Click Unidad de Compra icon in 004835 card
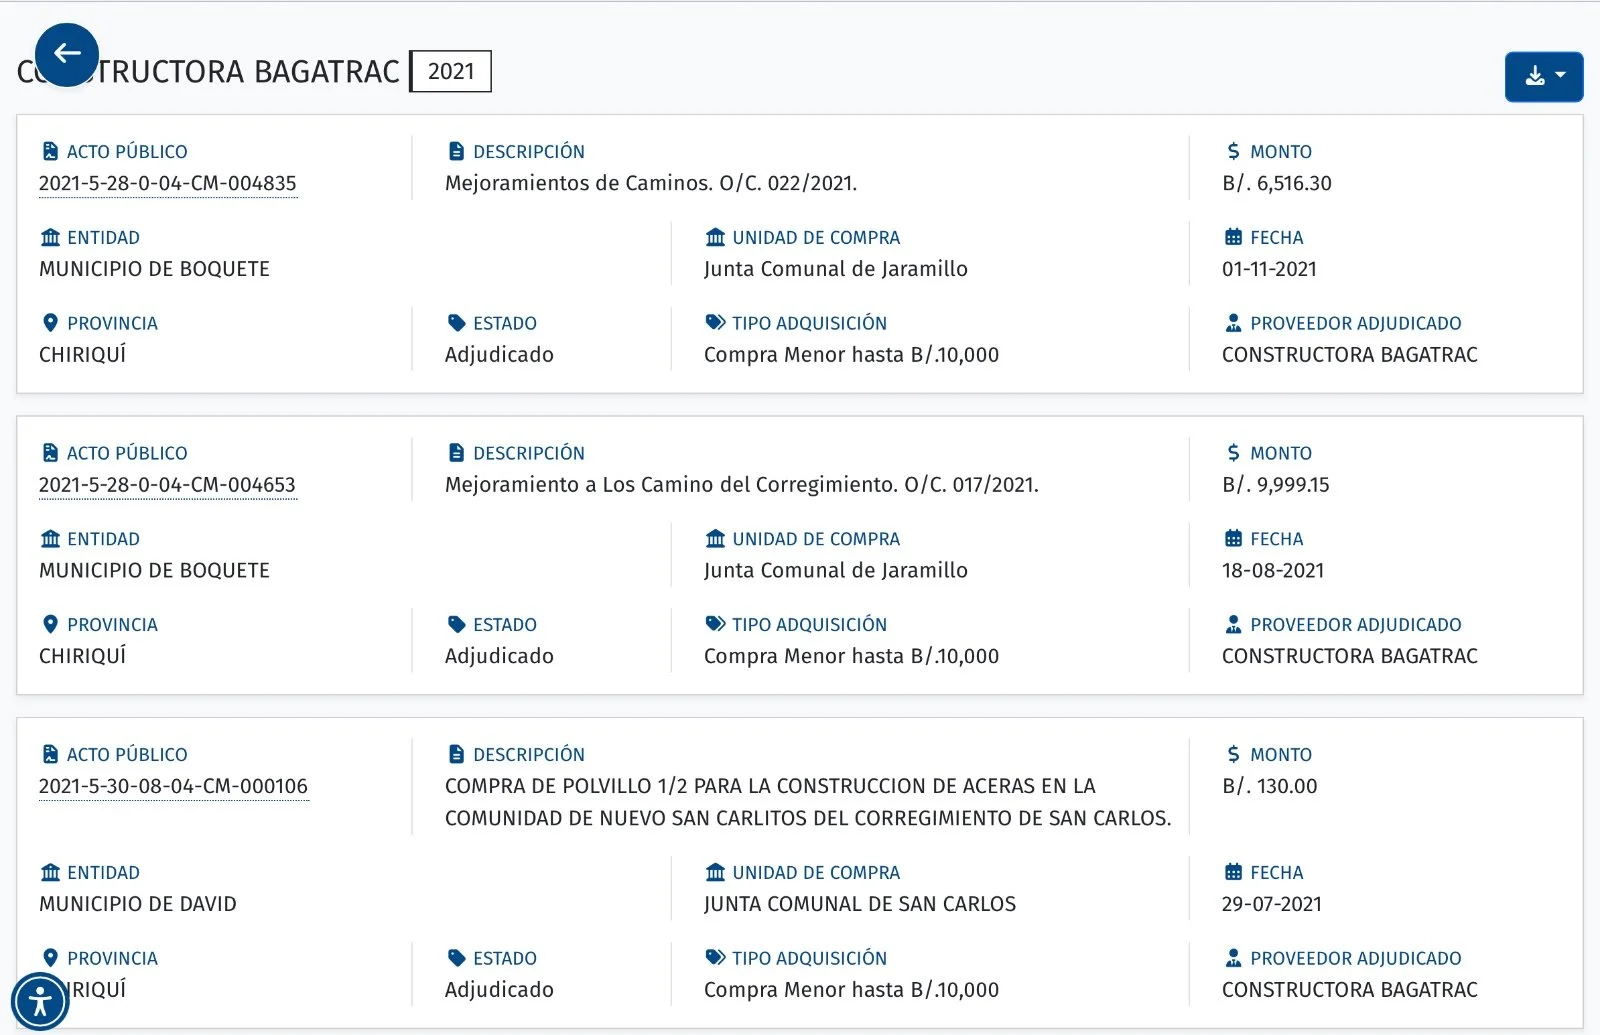 [x=715, y=237]
